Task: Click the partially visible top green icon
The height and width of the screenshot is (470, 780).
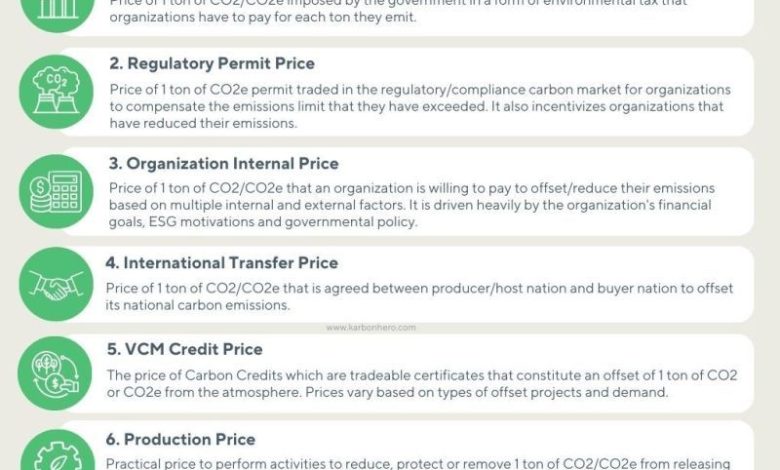Action: coord(55,12)
